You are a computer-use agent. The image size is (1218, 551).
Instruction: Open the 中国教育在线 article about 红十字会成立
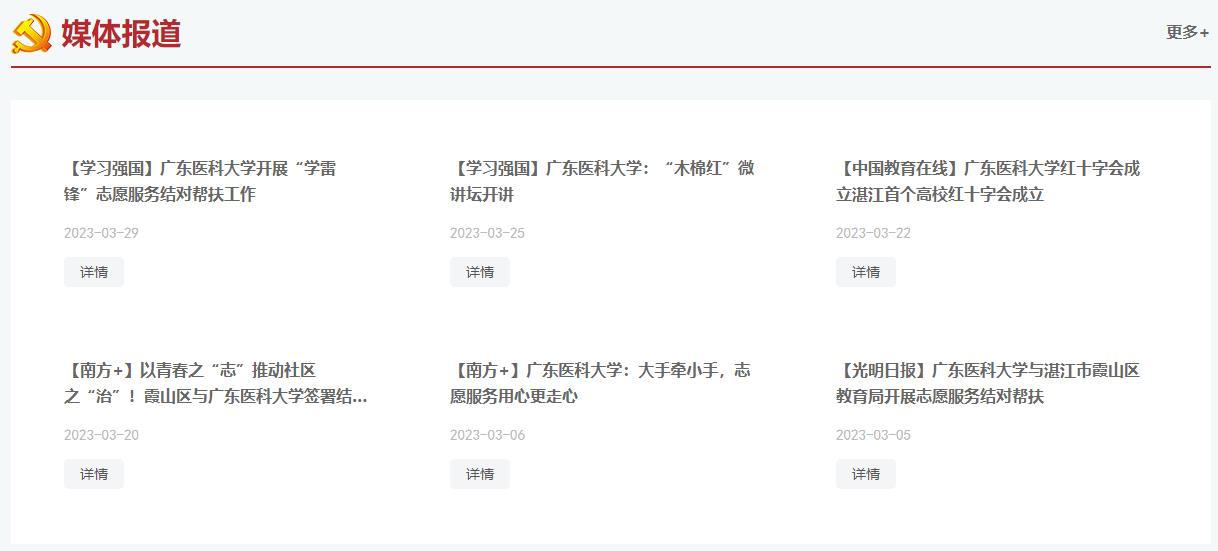(988, 181)
